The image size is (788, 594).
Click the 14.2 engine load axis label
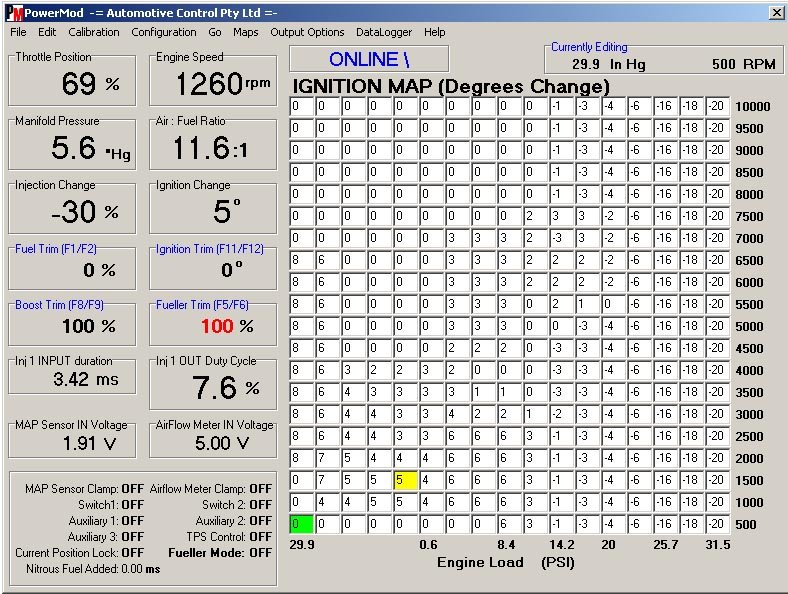tap(562, 545)
